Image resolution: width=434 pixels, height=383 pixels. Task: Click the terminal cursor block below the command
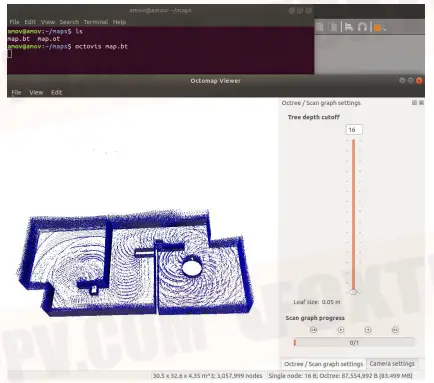(x=10, y=53)
